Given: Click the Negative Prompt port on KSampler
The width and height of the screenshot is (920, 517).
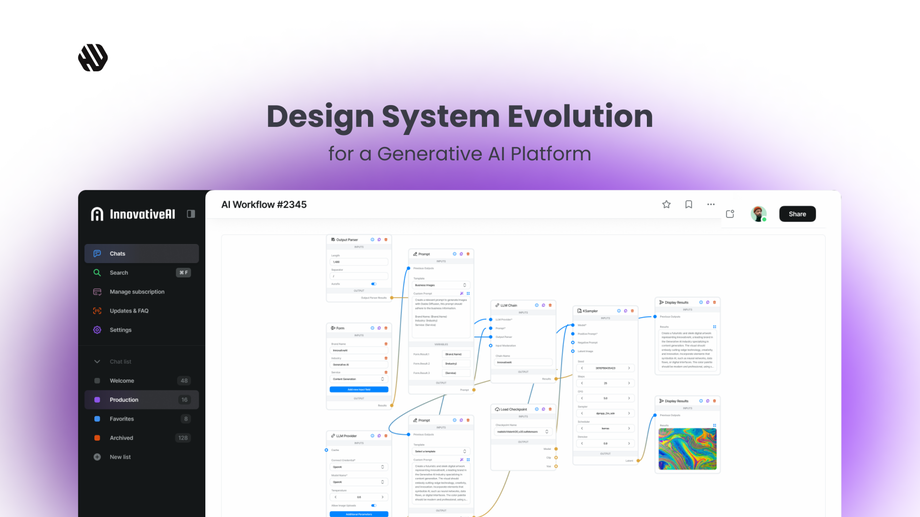Looking at the screenshot, I should coord(573,343).
